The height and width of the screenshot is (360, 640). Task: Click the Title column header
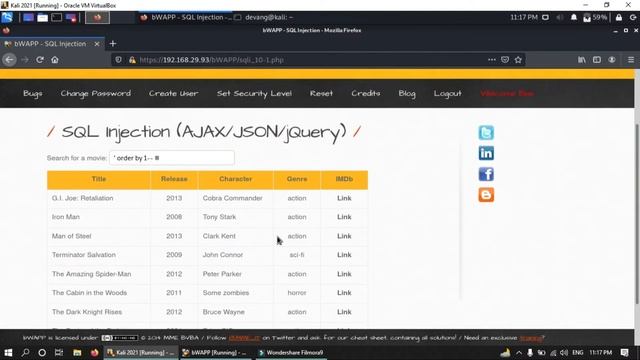point(99,179)
